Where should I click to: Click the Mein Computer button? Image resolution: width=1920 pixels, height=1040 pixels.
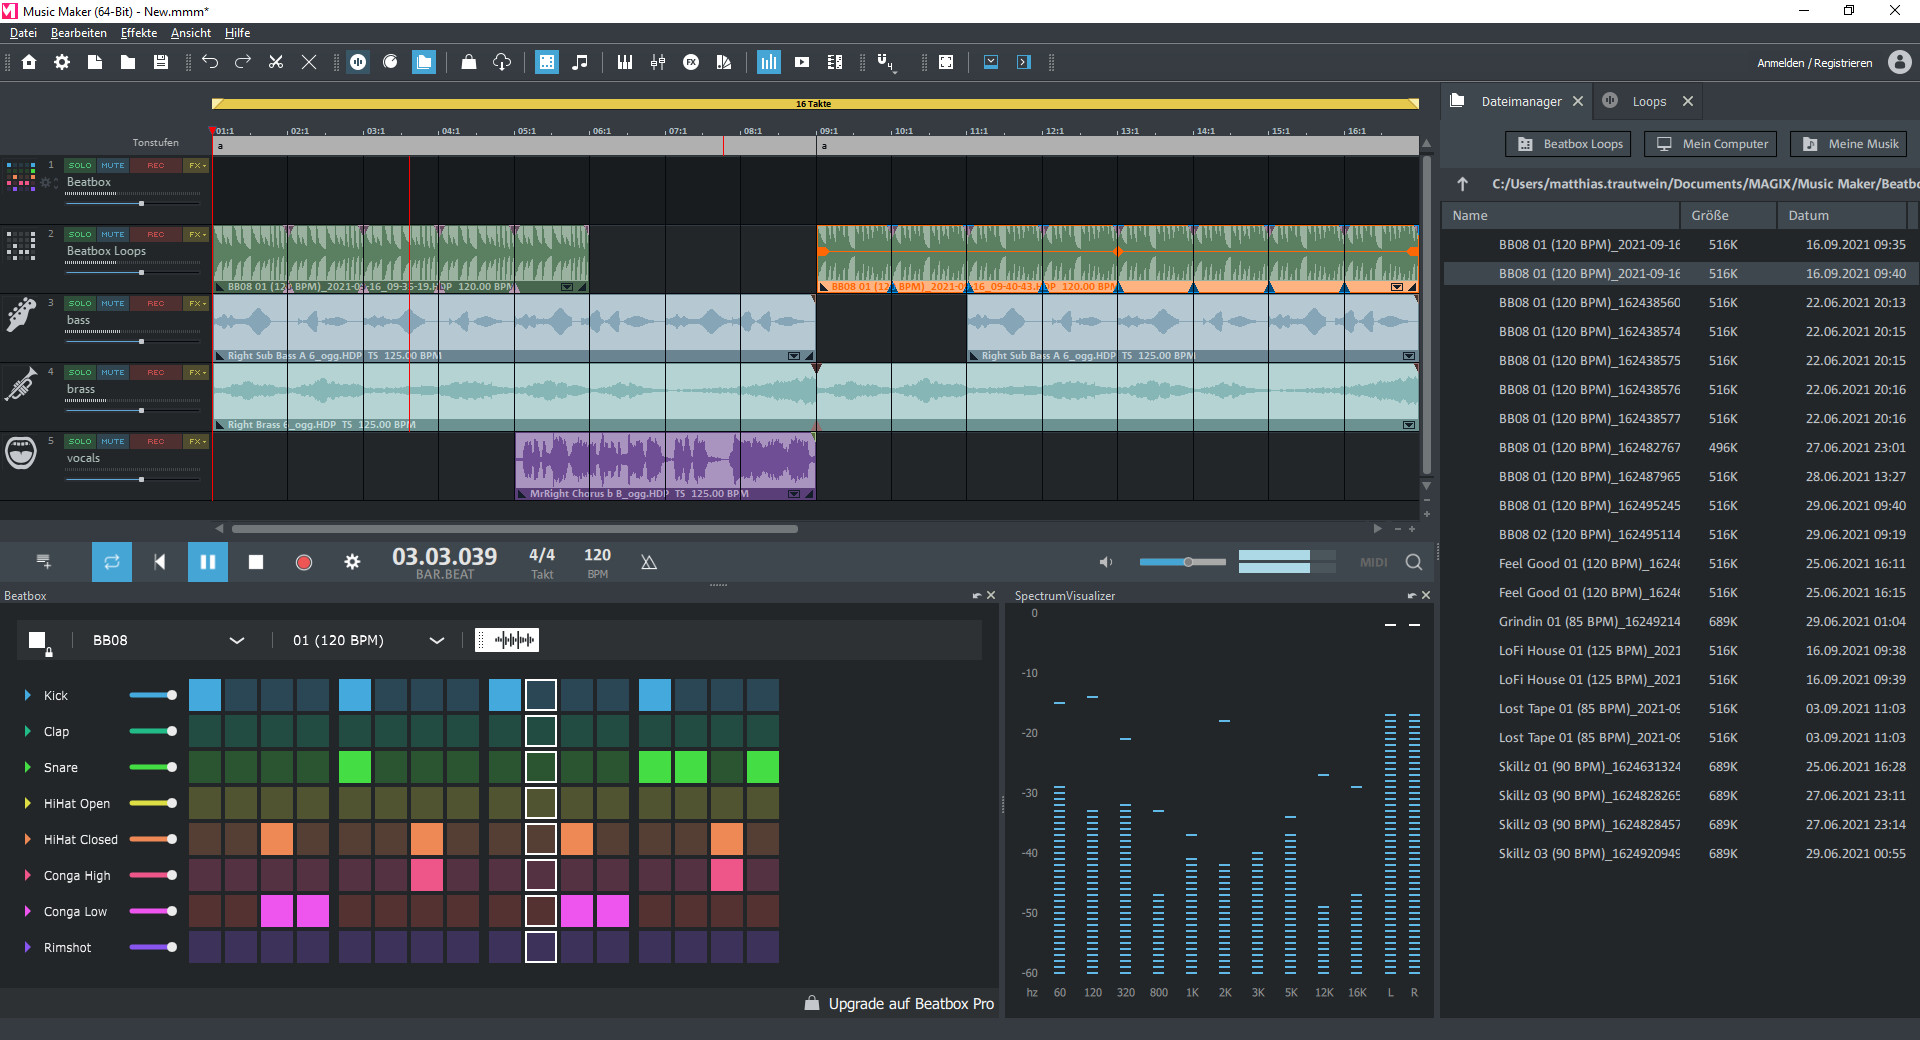(x=1710, y=143)
